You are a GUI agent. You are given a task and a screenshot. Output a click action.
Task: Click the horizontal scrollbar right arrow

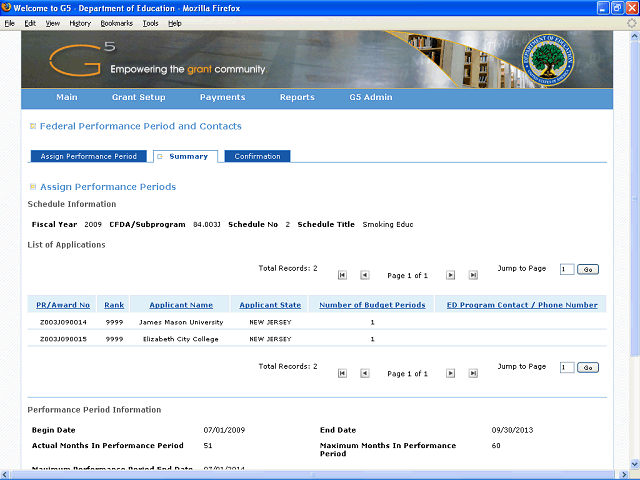click(624, 475)
